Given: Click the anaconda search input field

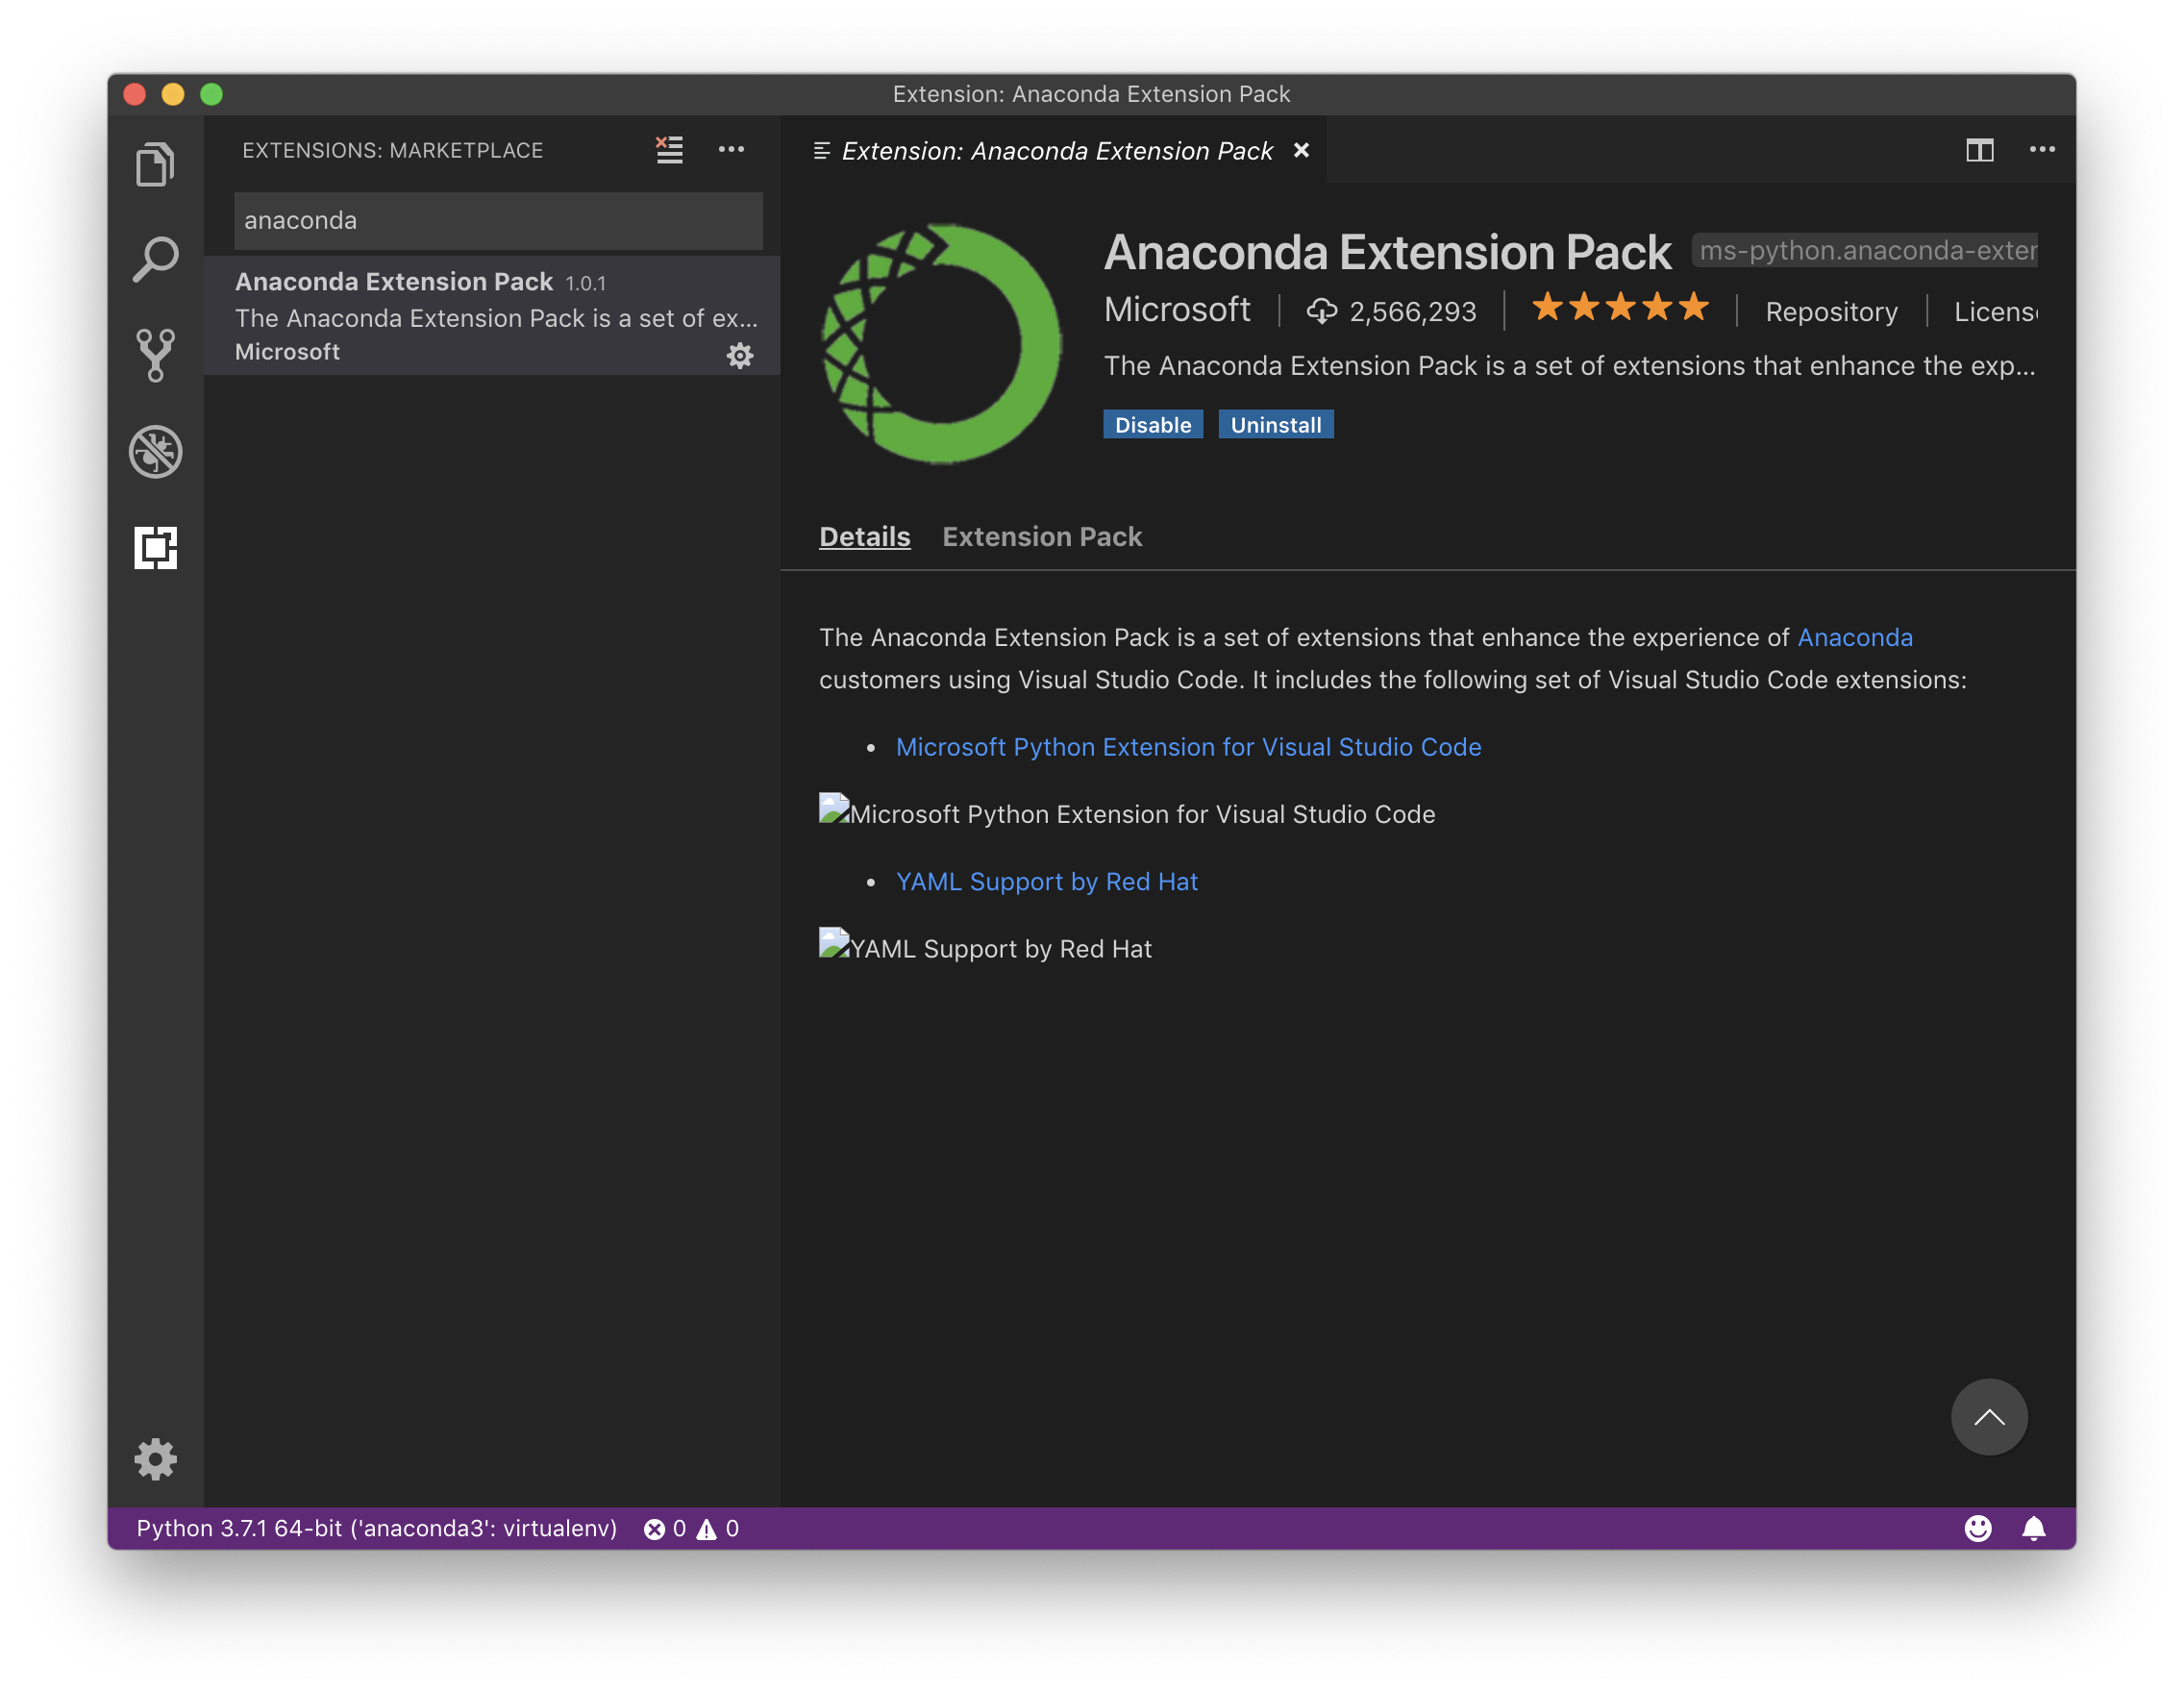Looking at the screenshot, I should [x=498, y=220].
